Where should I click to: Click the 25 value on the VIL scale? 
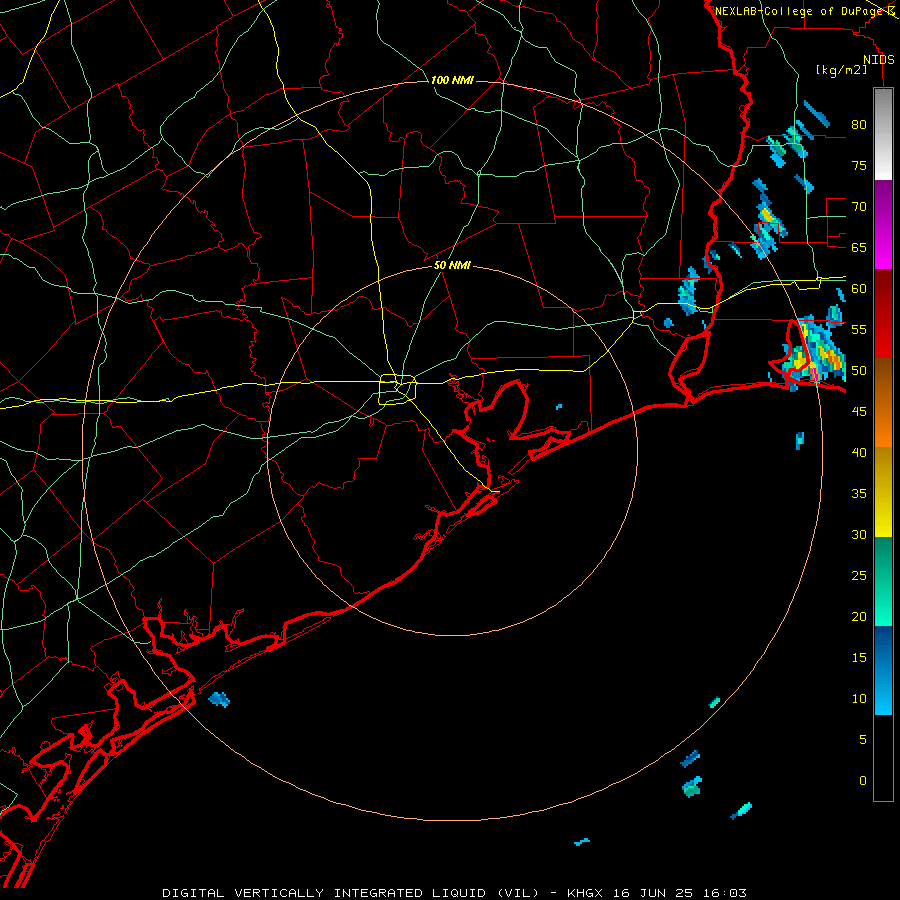(859, 576)
